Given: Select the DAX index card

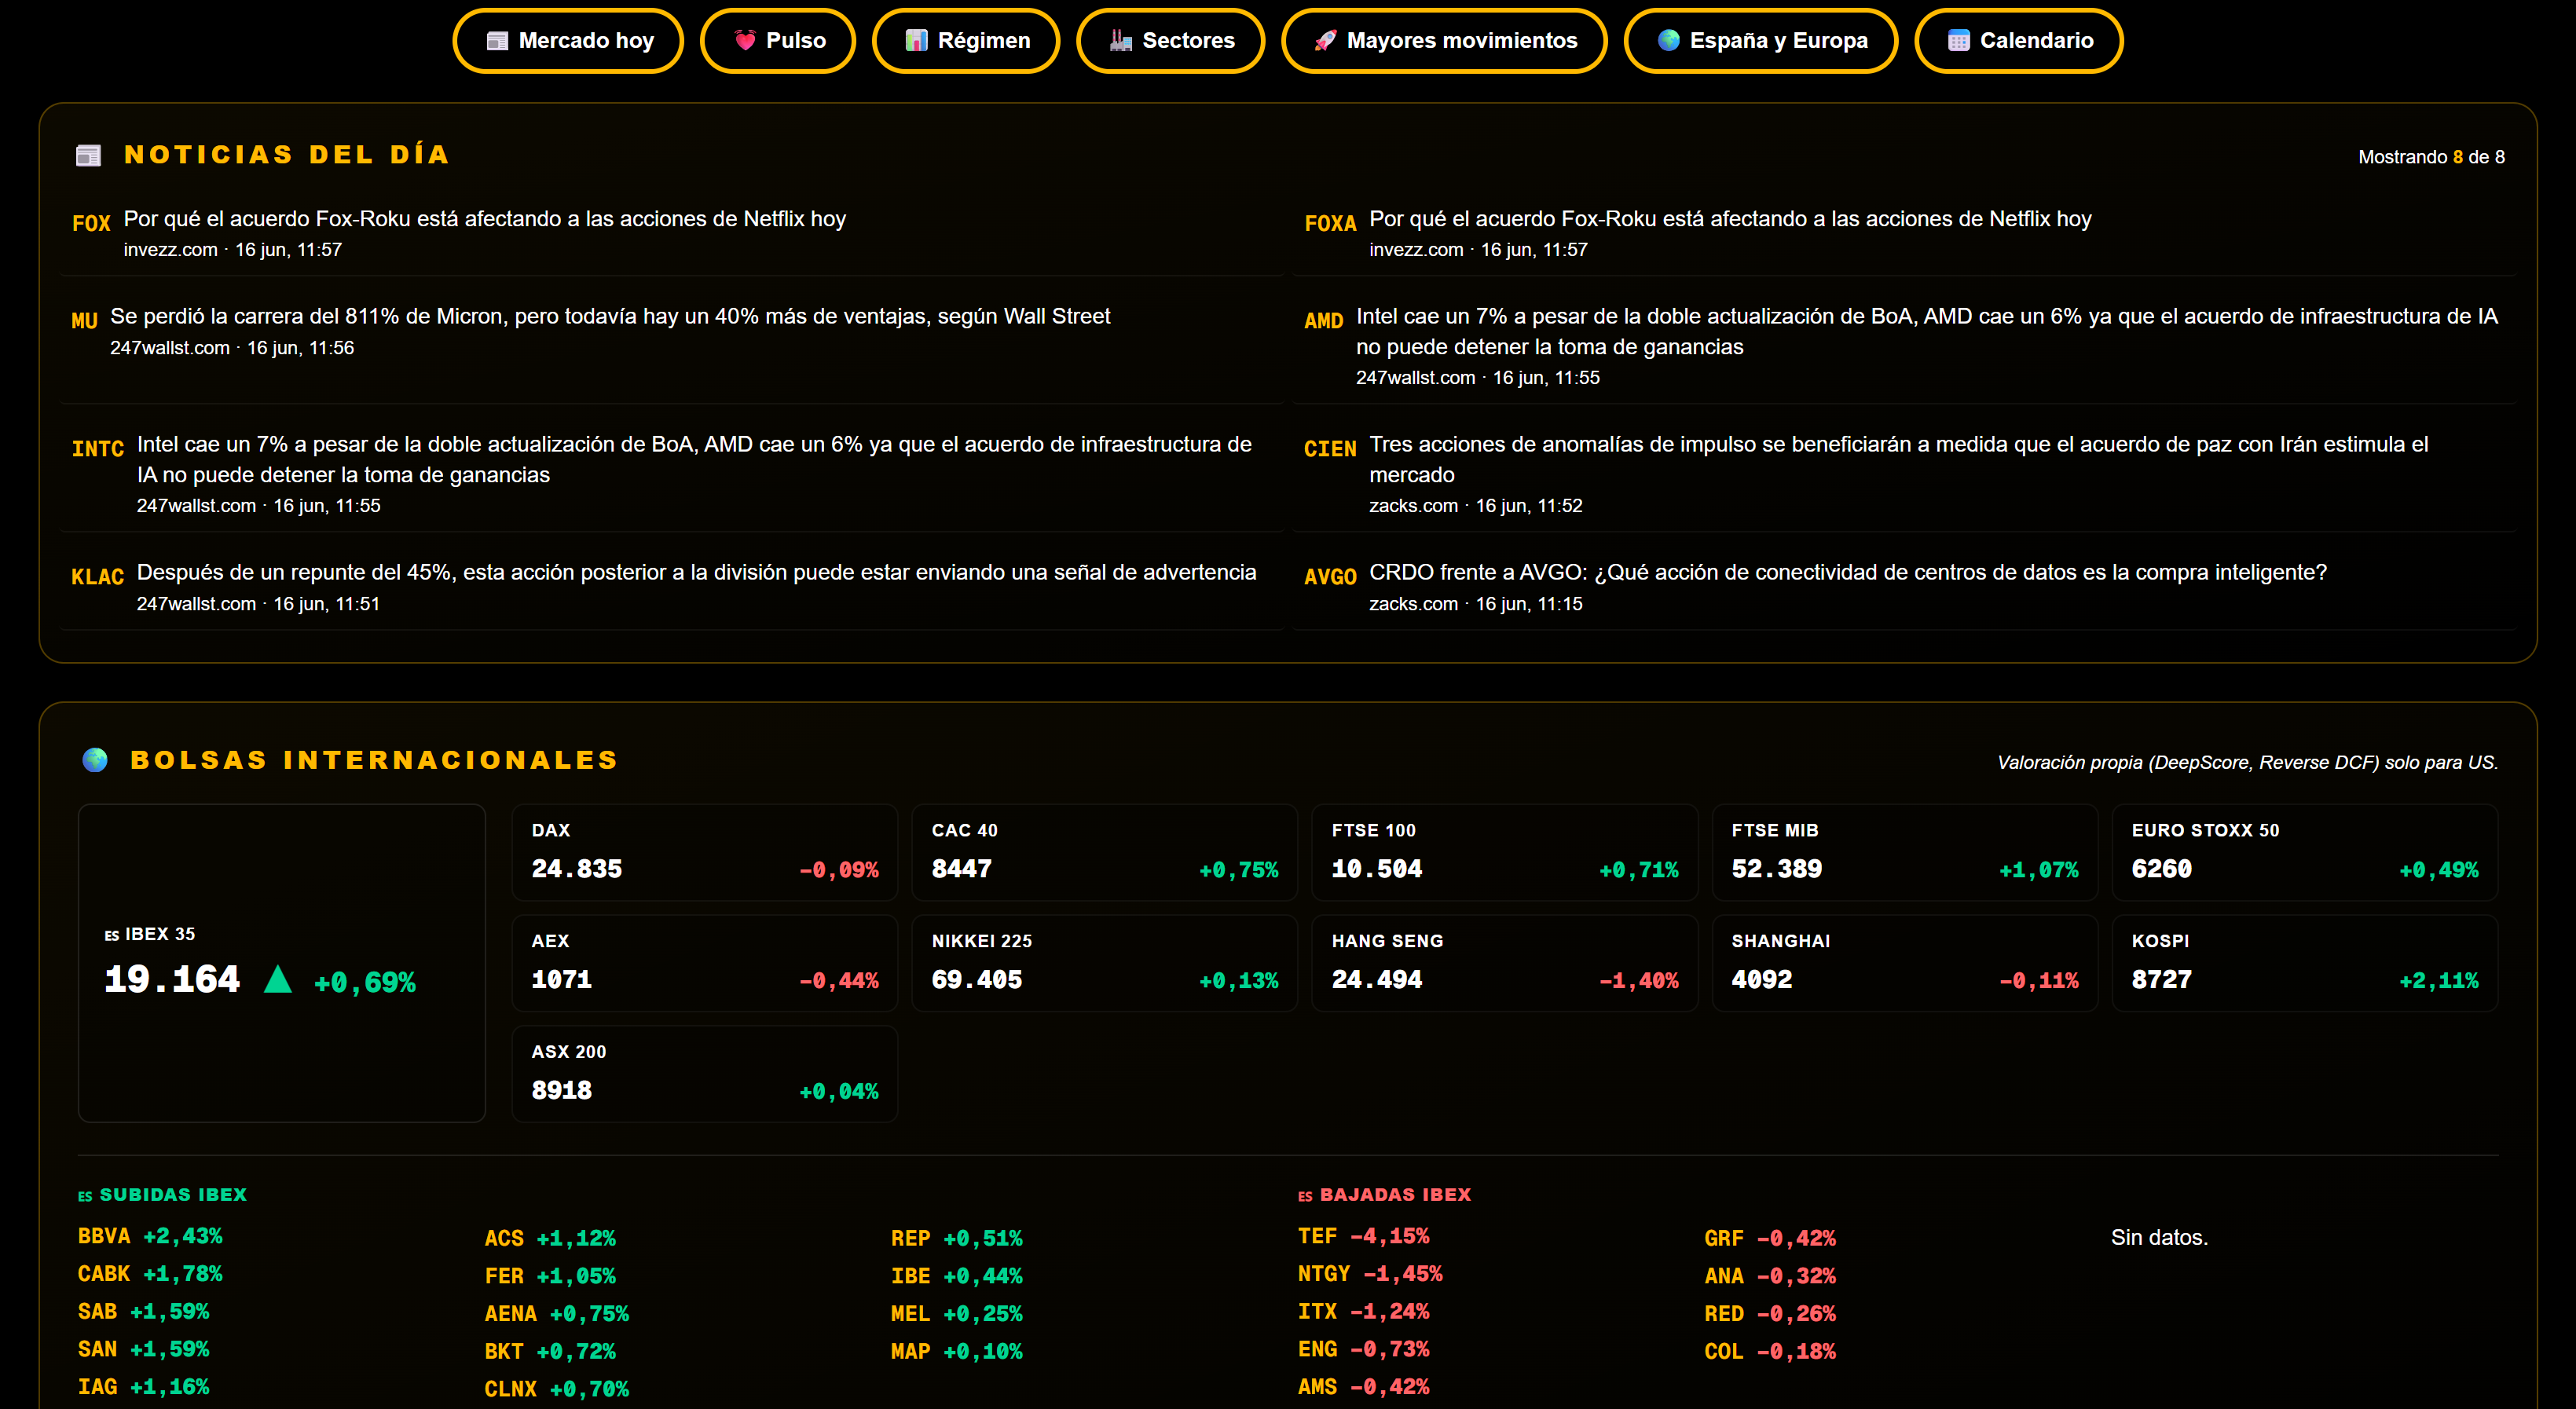Looking at the screenshot, I should click(x=705, y=853).
